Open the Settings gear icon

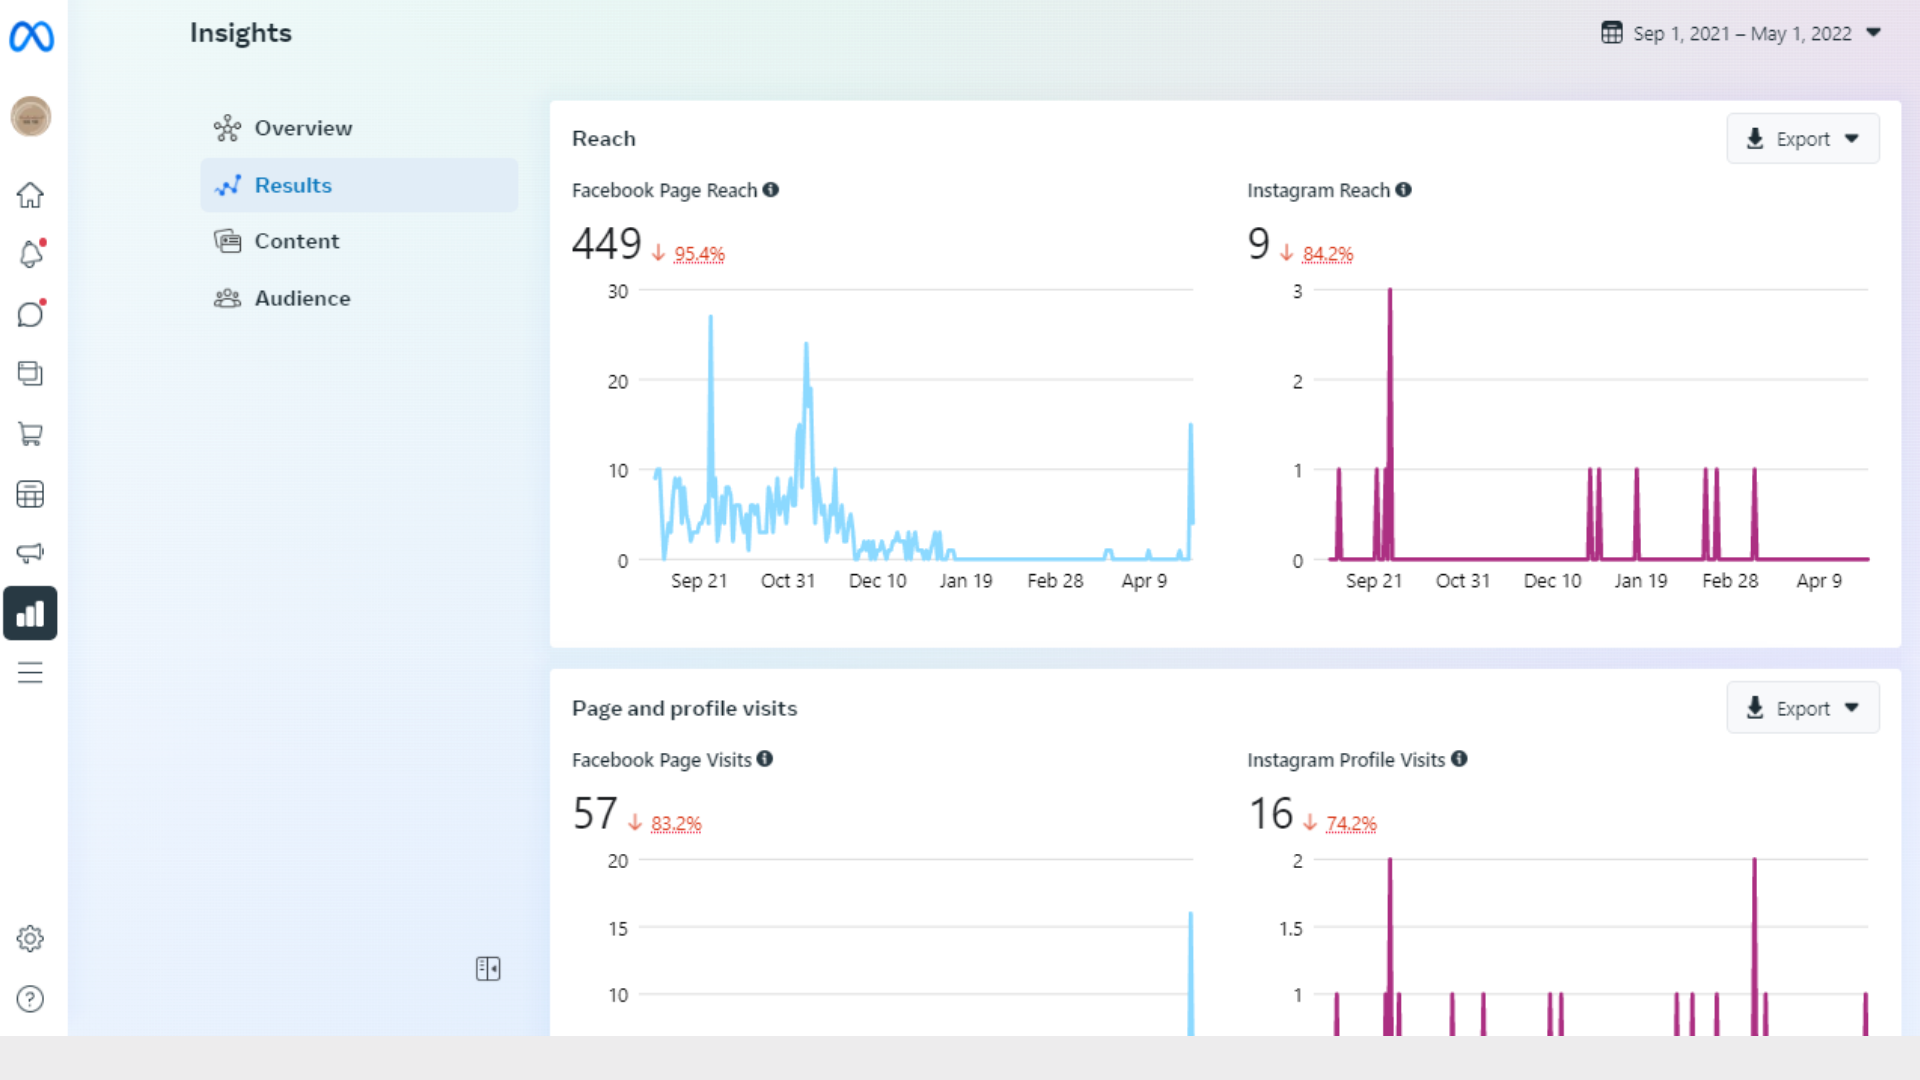pyautogui.click(x=30, y=939)
